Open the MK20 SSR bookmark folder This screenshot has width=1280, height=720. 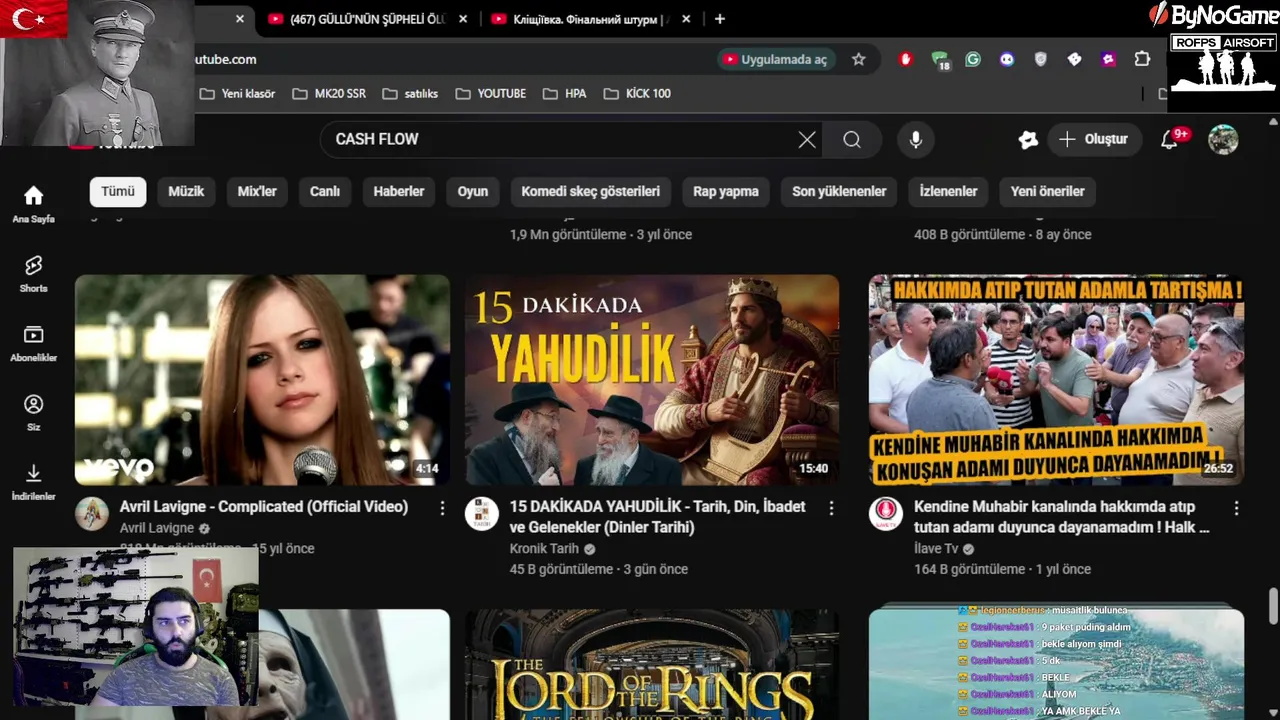coord(329,93)
